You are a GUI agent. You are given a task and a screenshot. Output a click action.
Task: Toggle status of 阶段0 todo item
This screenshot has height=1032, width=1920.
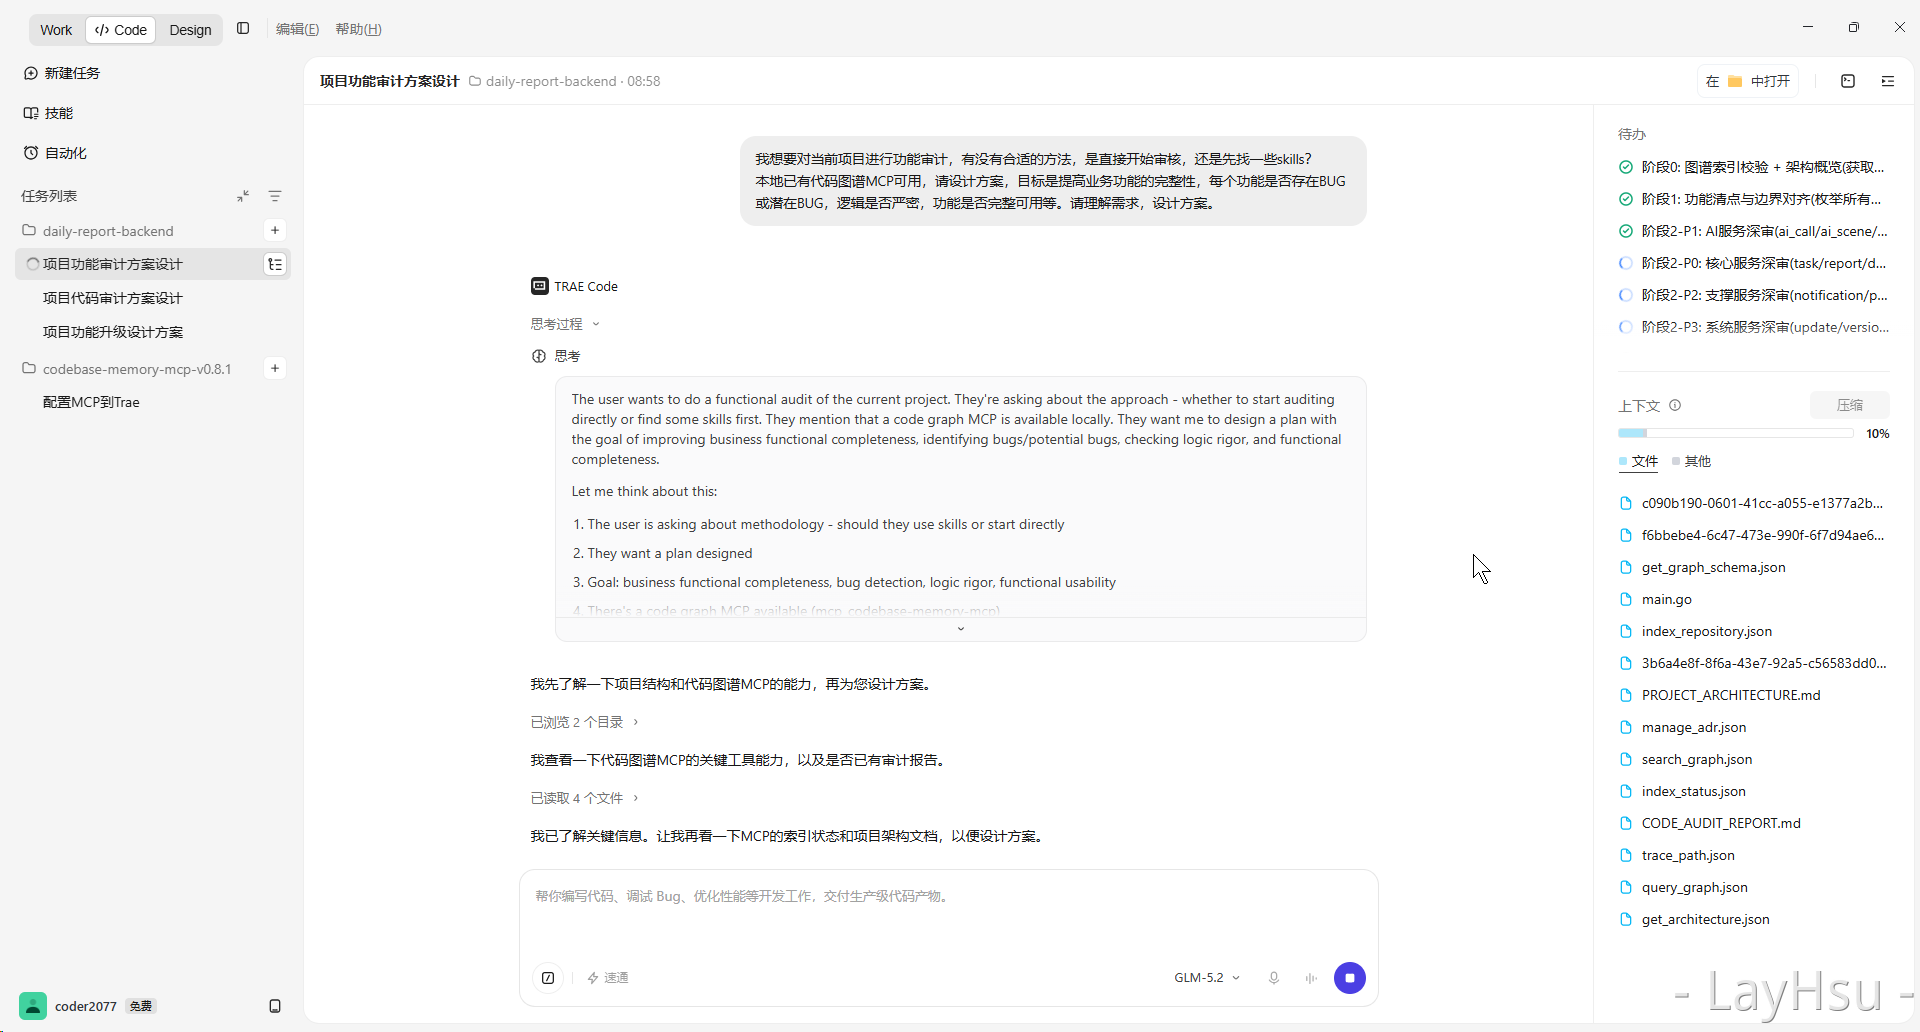tap(1626, 167)
